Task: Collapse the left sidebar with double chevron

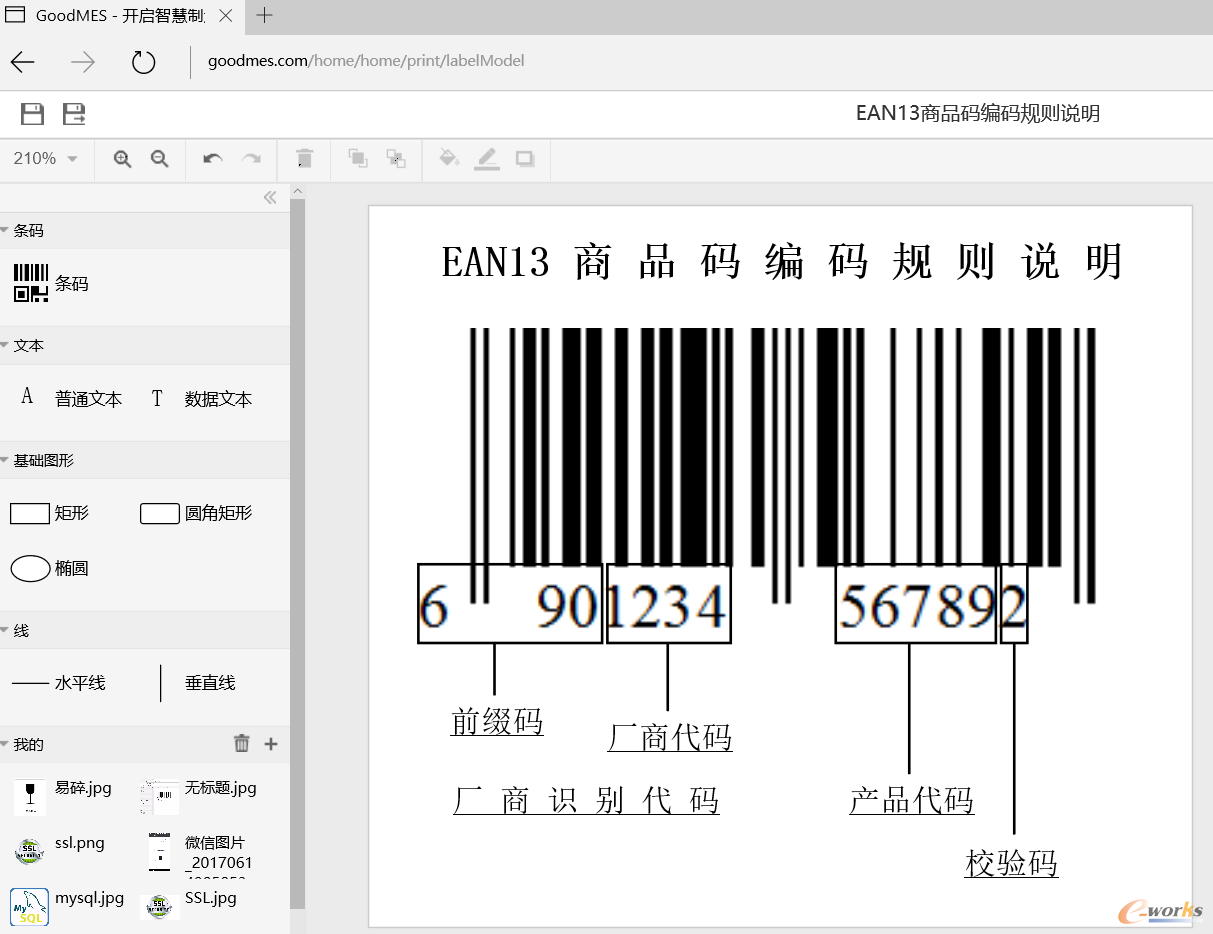Action: (270, 198)
